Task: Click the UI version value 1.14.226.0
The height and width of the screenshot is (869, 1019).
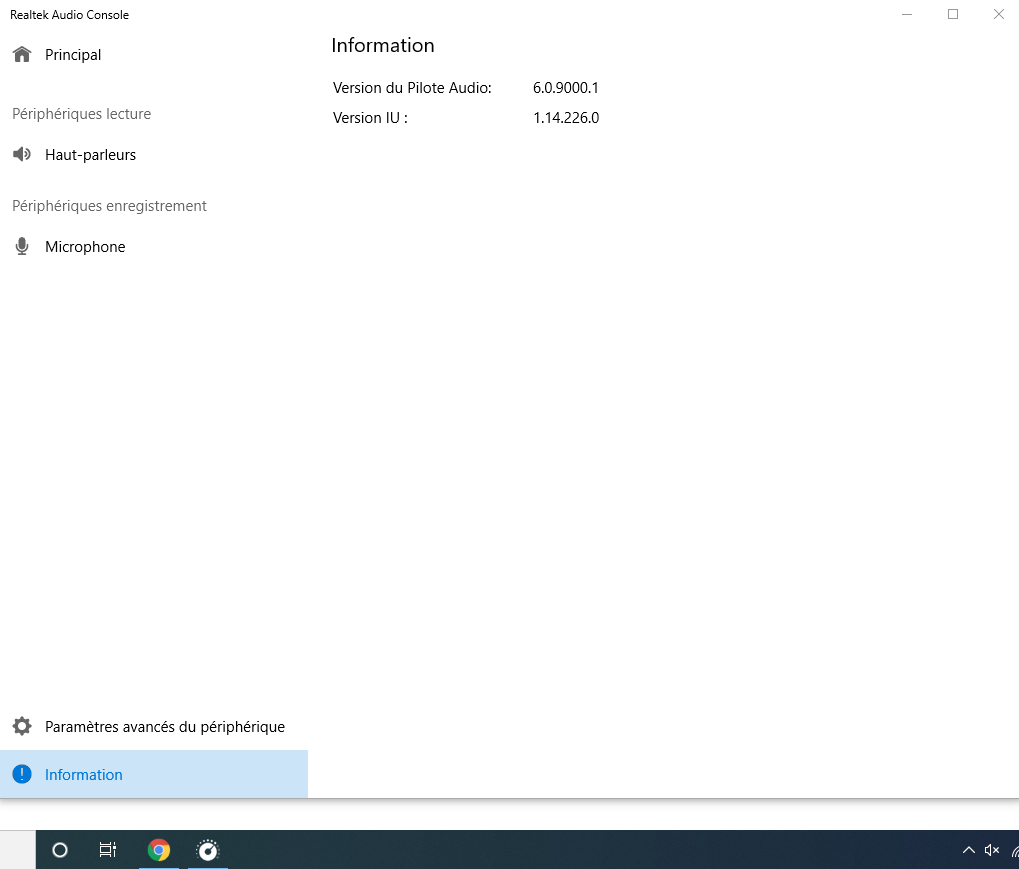Action: point(566,118)
